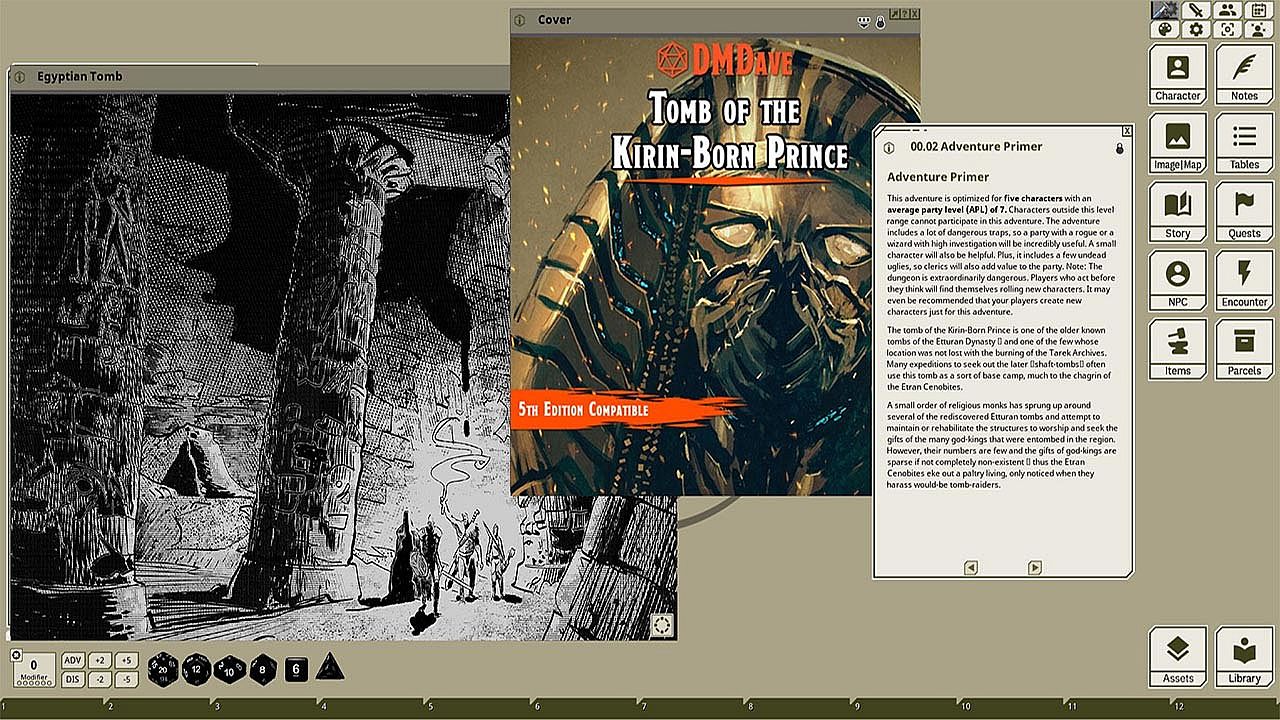Go to previous story page arrow
This screenshot has width=1280, height=720.
point(970,568)
